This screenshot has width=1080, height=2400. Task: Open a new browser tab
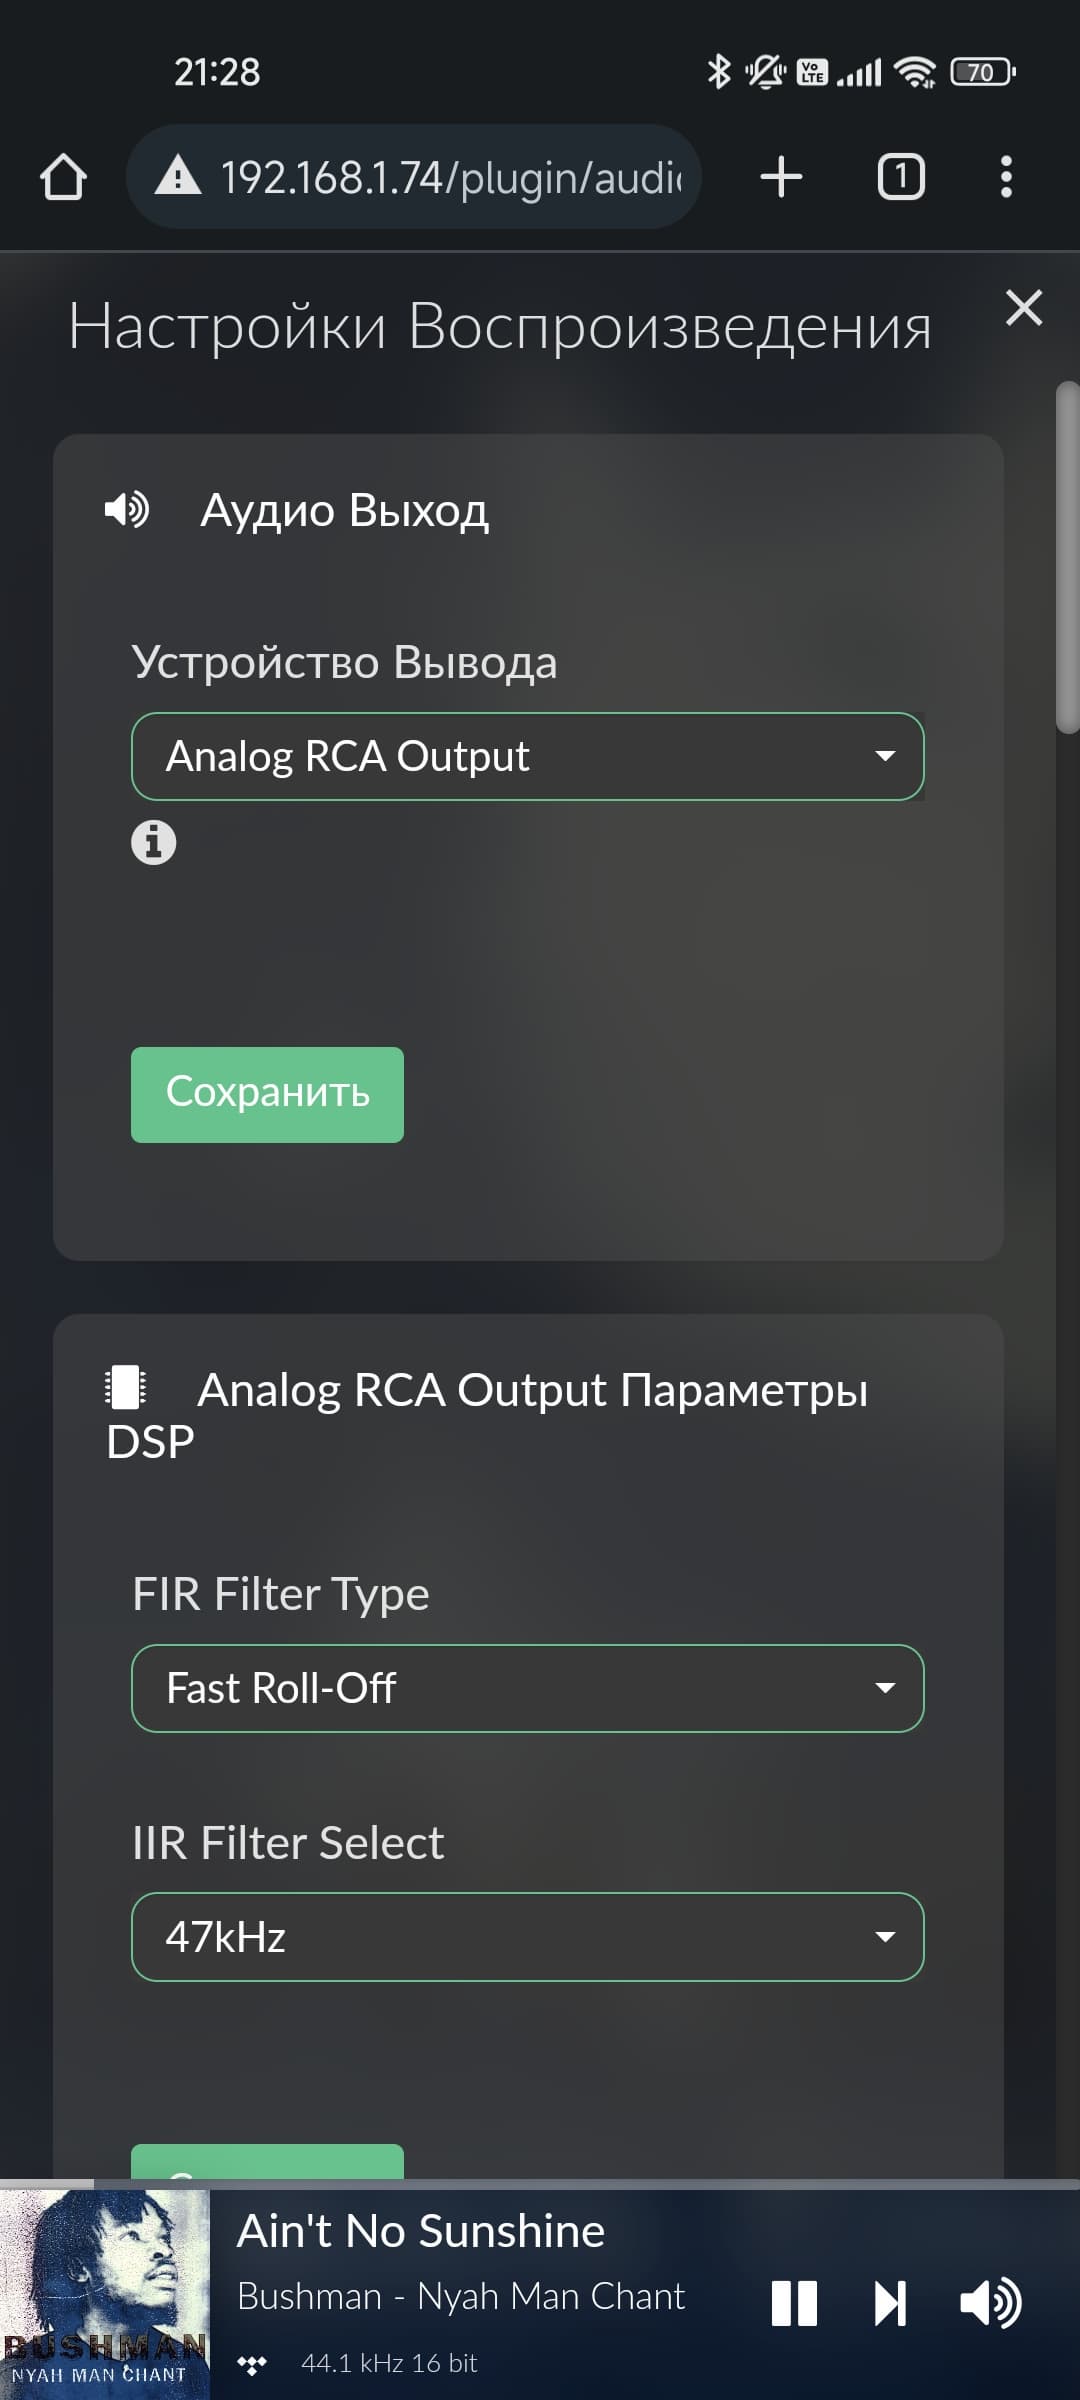click(781, 177)
